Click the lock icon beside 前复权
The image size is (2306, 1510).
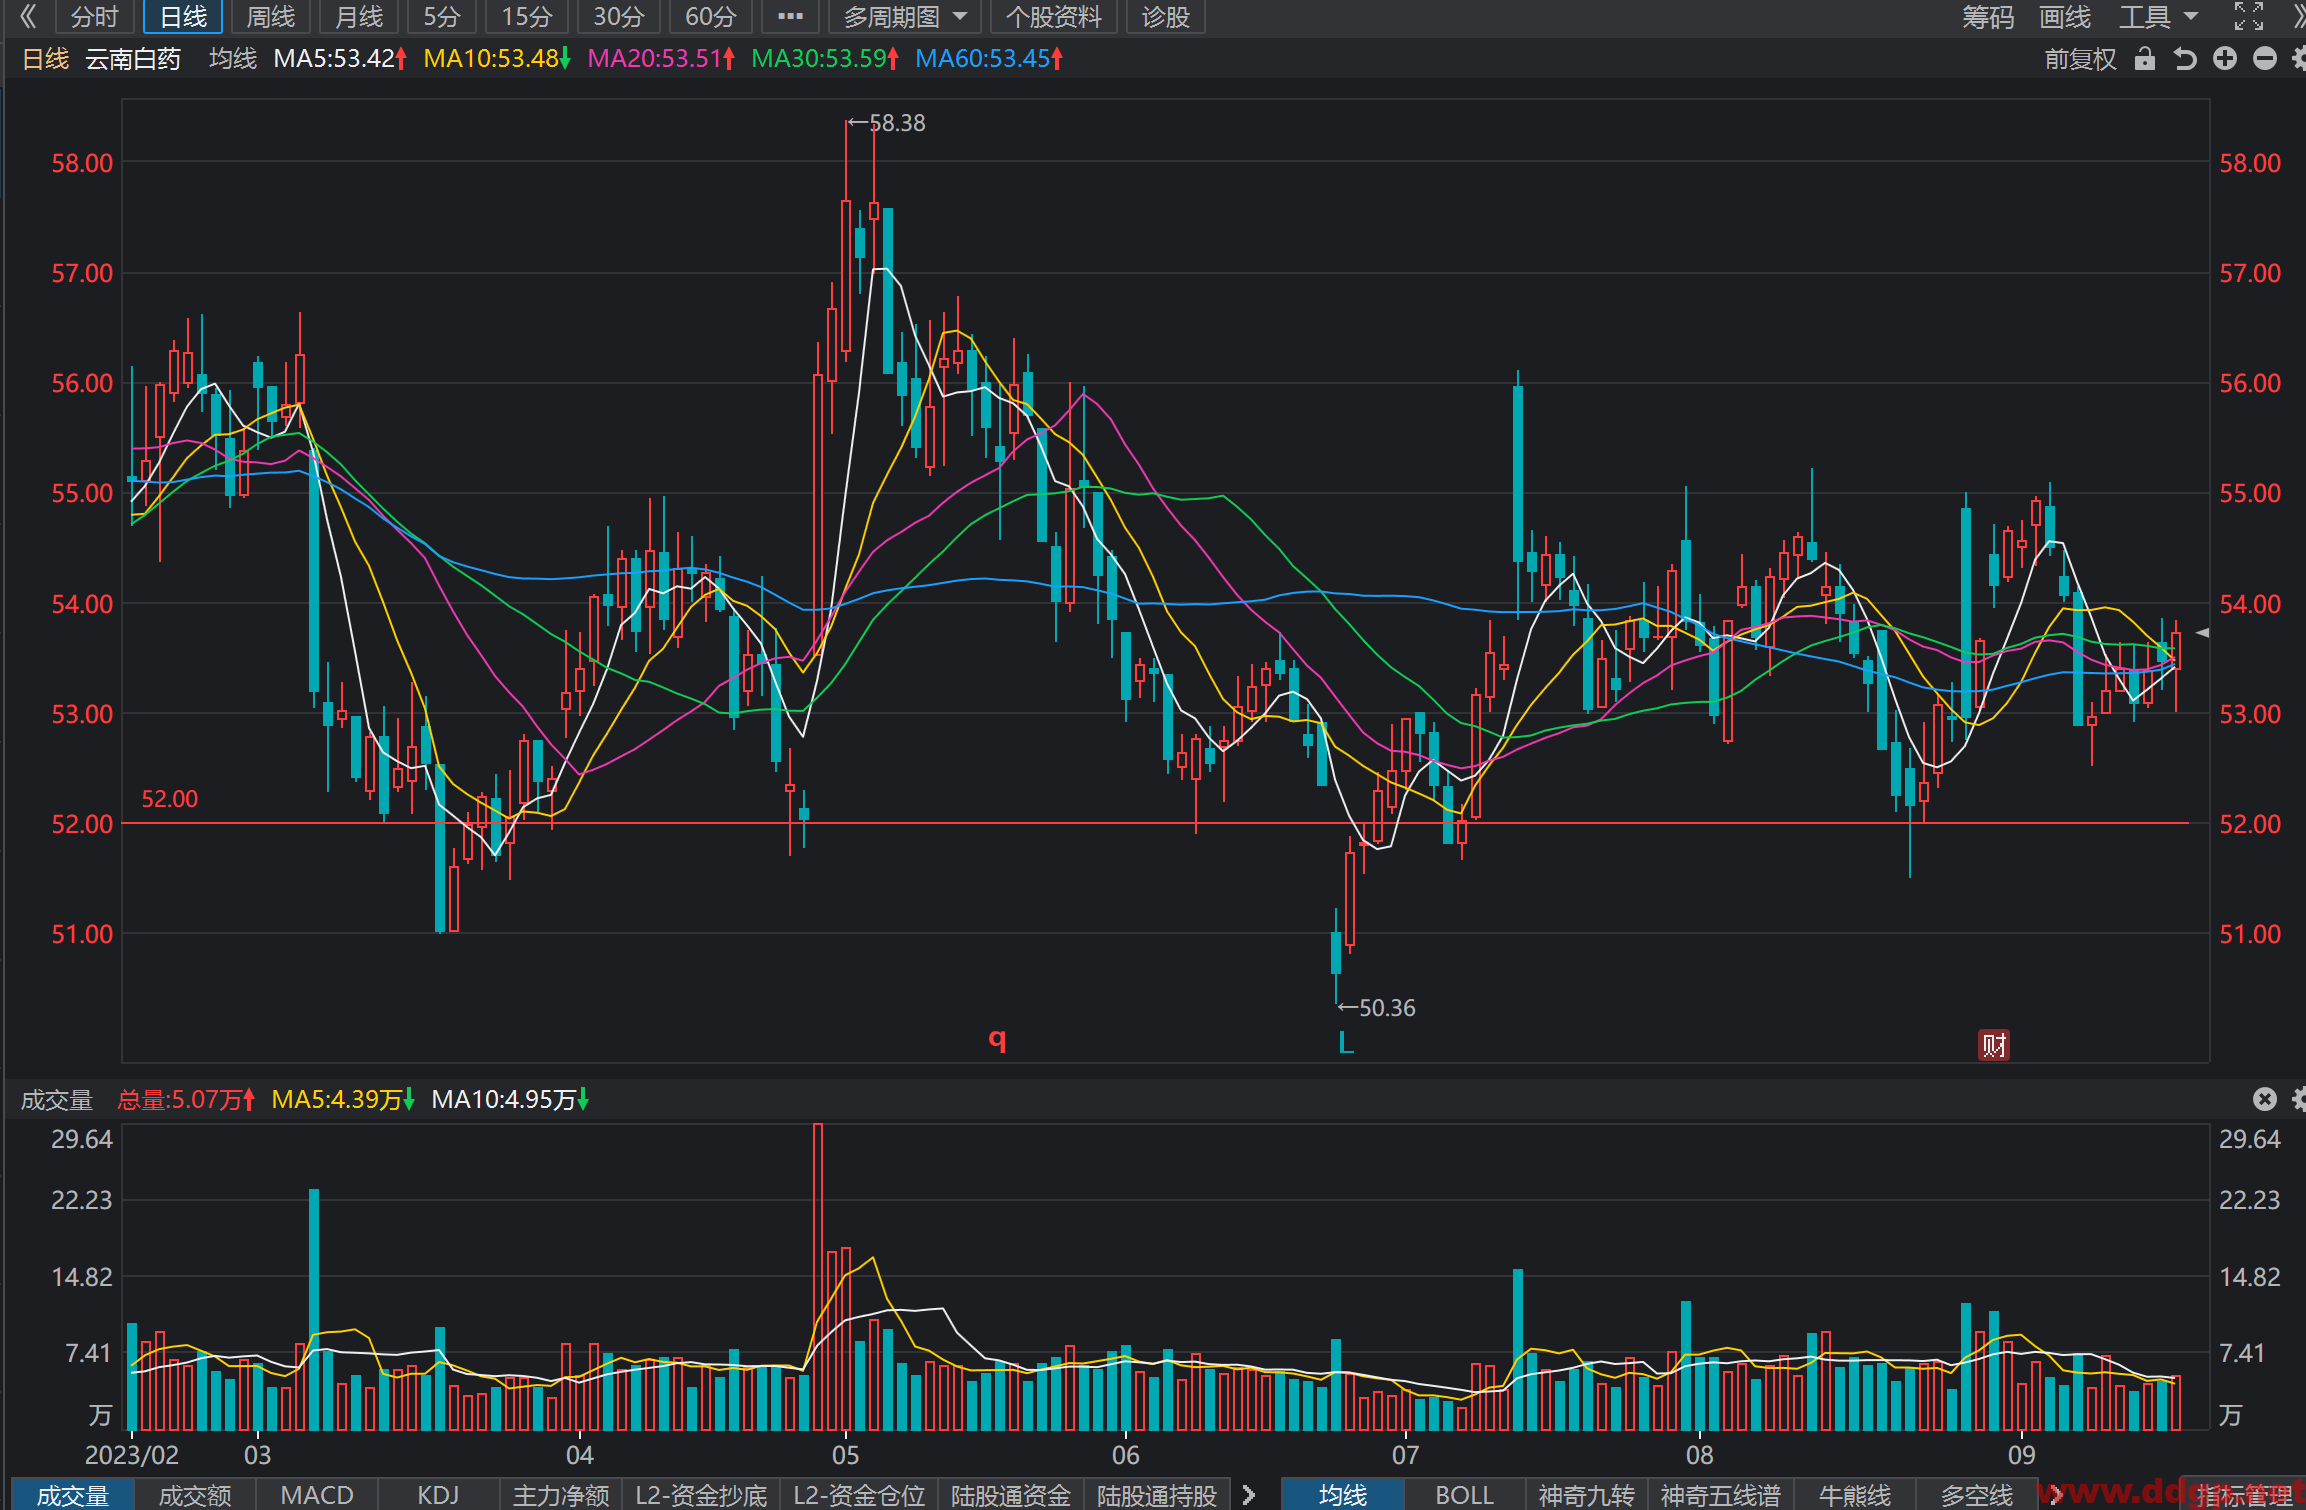(2144, 59)
